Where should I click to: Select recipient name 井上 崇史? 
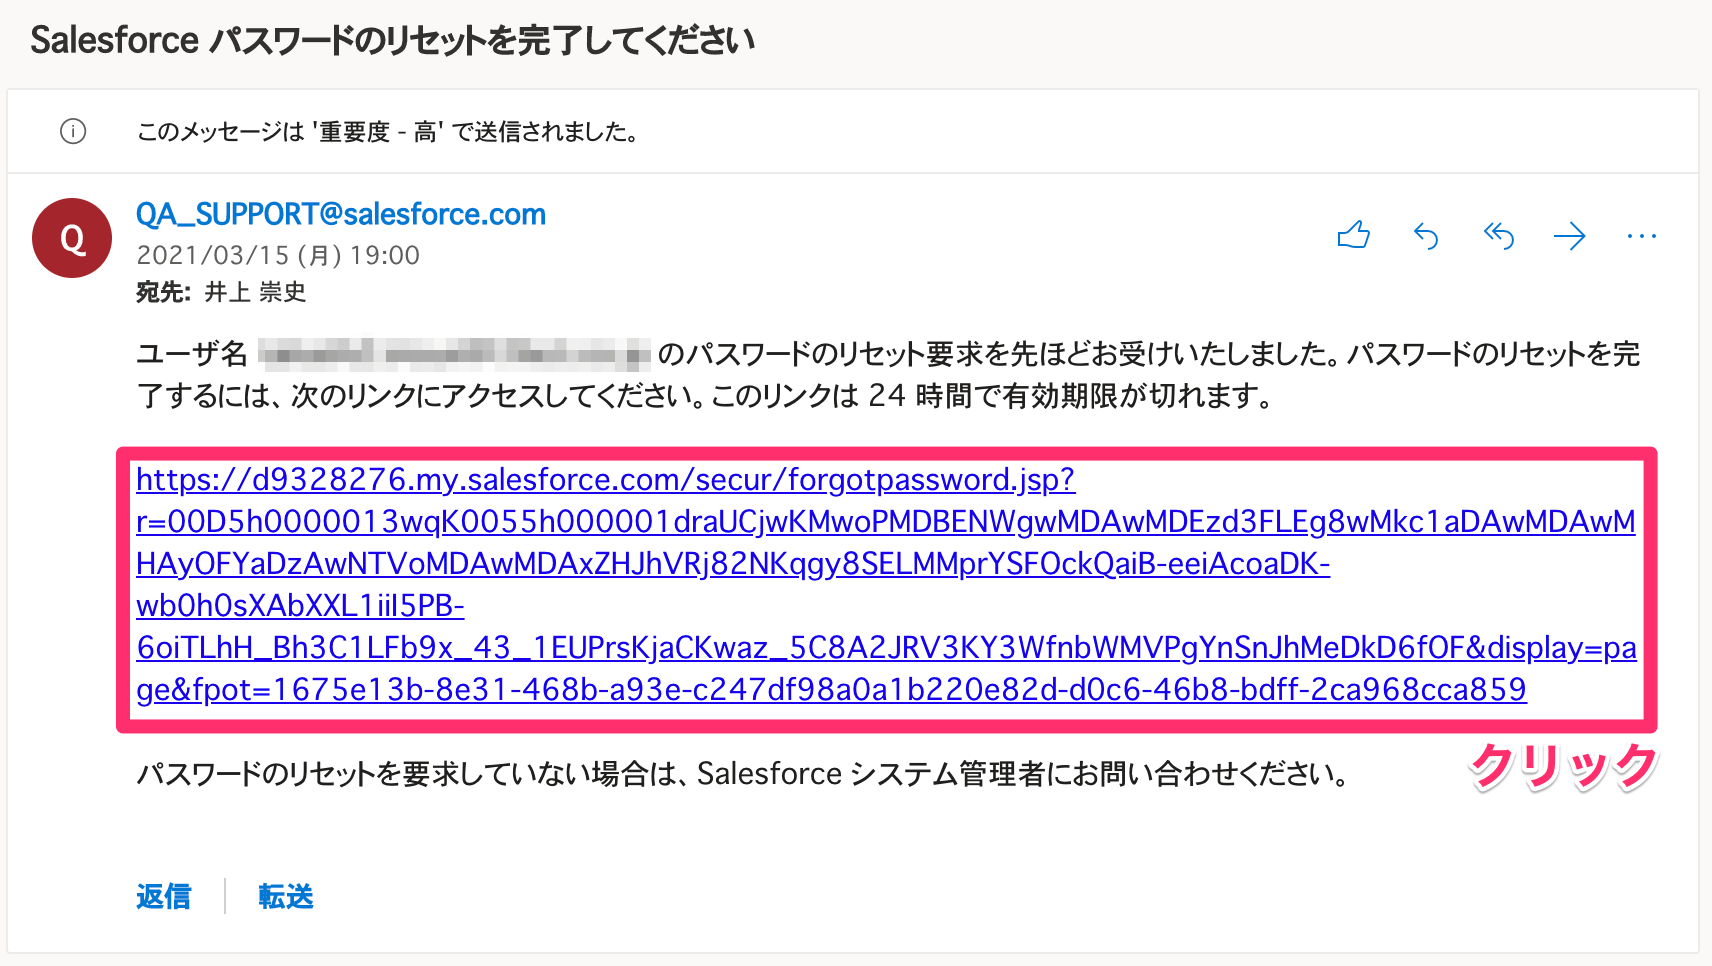255,292
